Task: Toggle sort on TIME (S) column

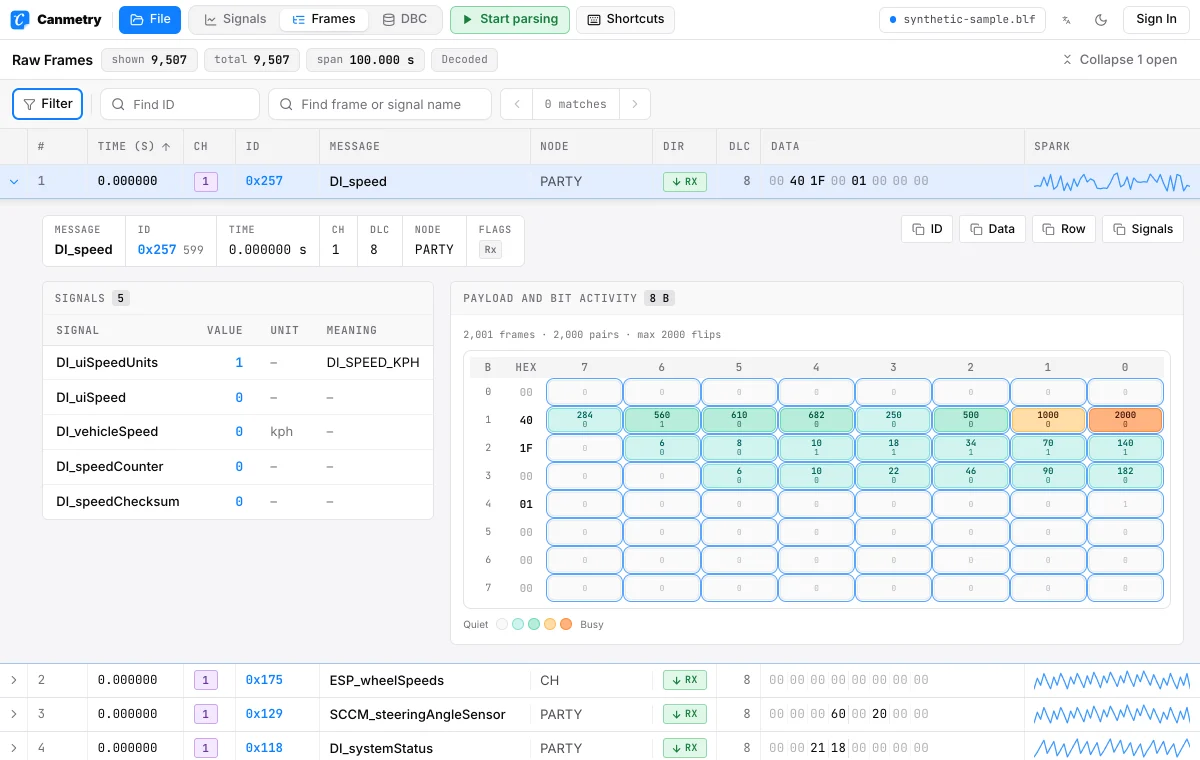Action: click(134, 146)
